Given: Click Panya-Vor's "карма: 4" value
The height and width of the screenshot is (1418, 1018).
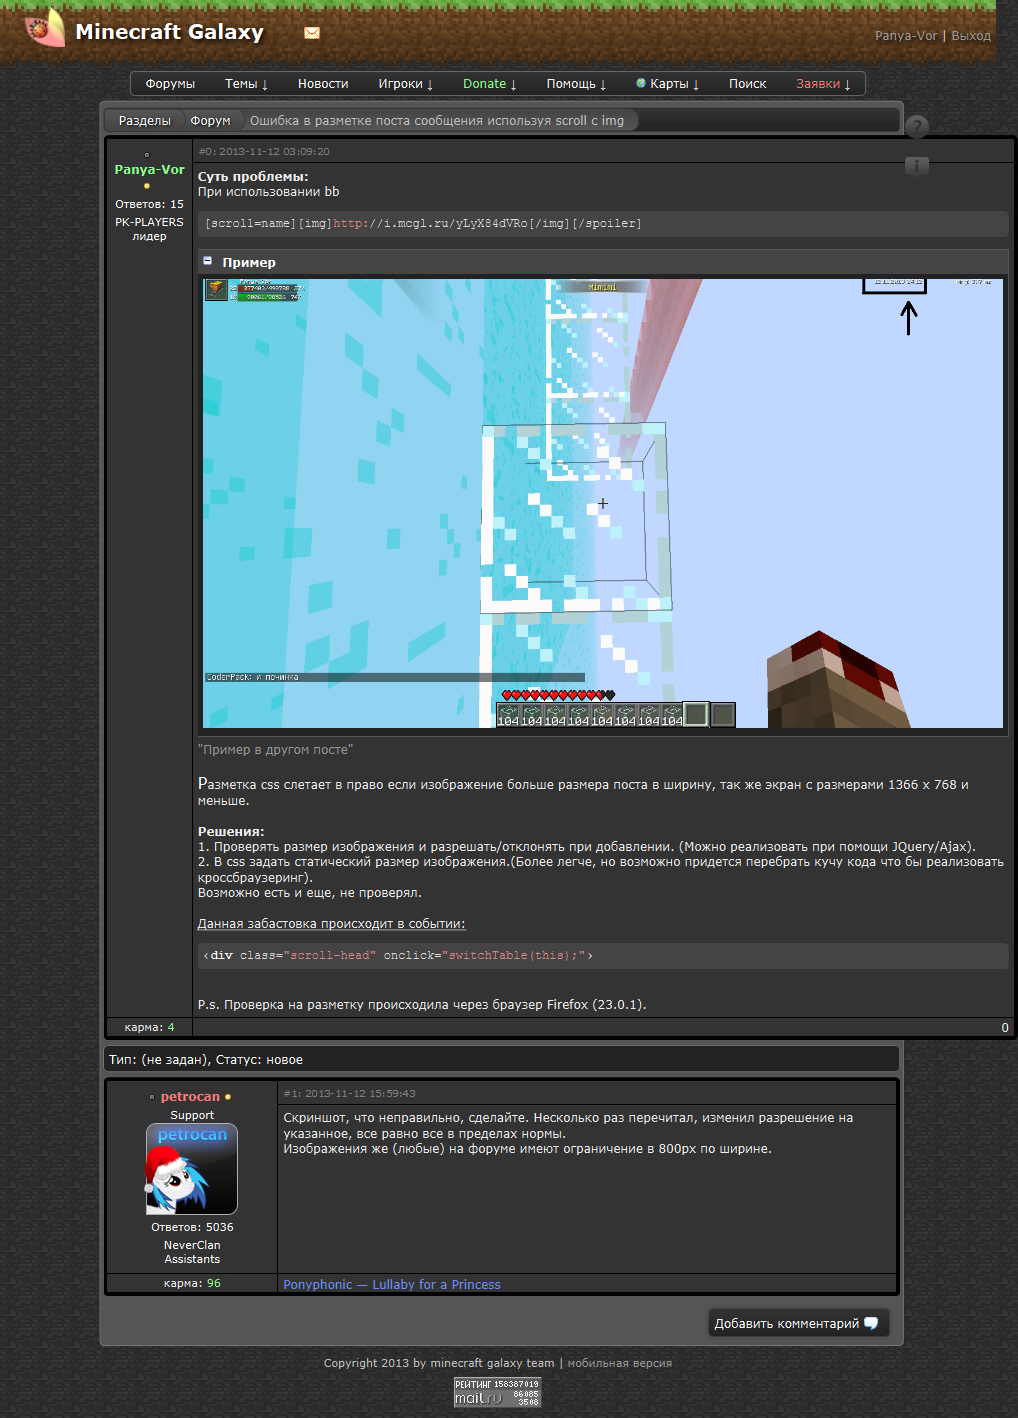Looking at the screenshot, I should pyautogui.click(x=149, y=1027).
